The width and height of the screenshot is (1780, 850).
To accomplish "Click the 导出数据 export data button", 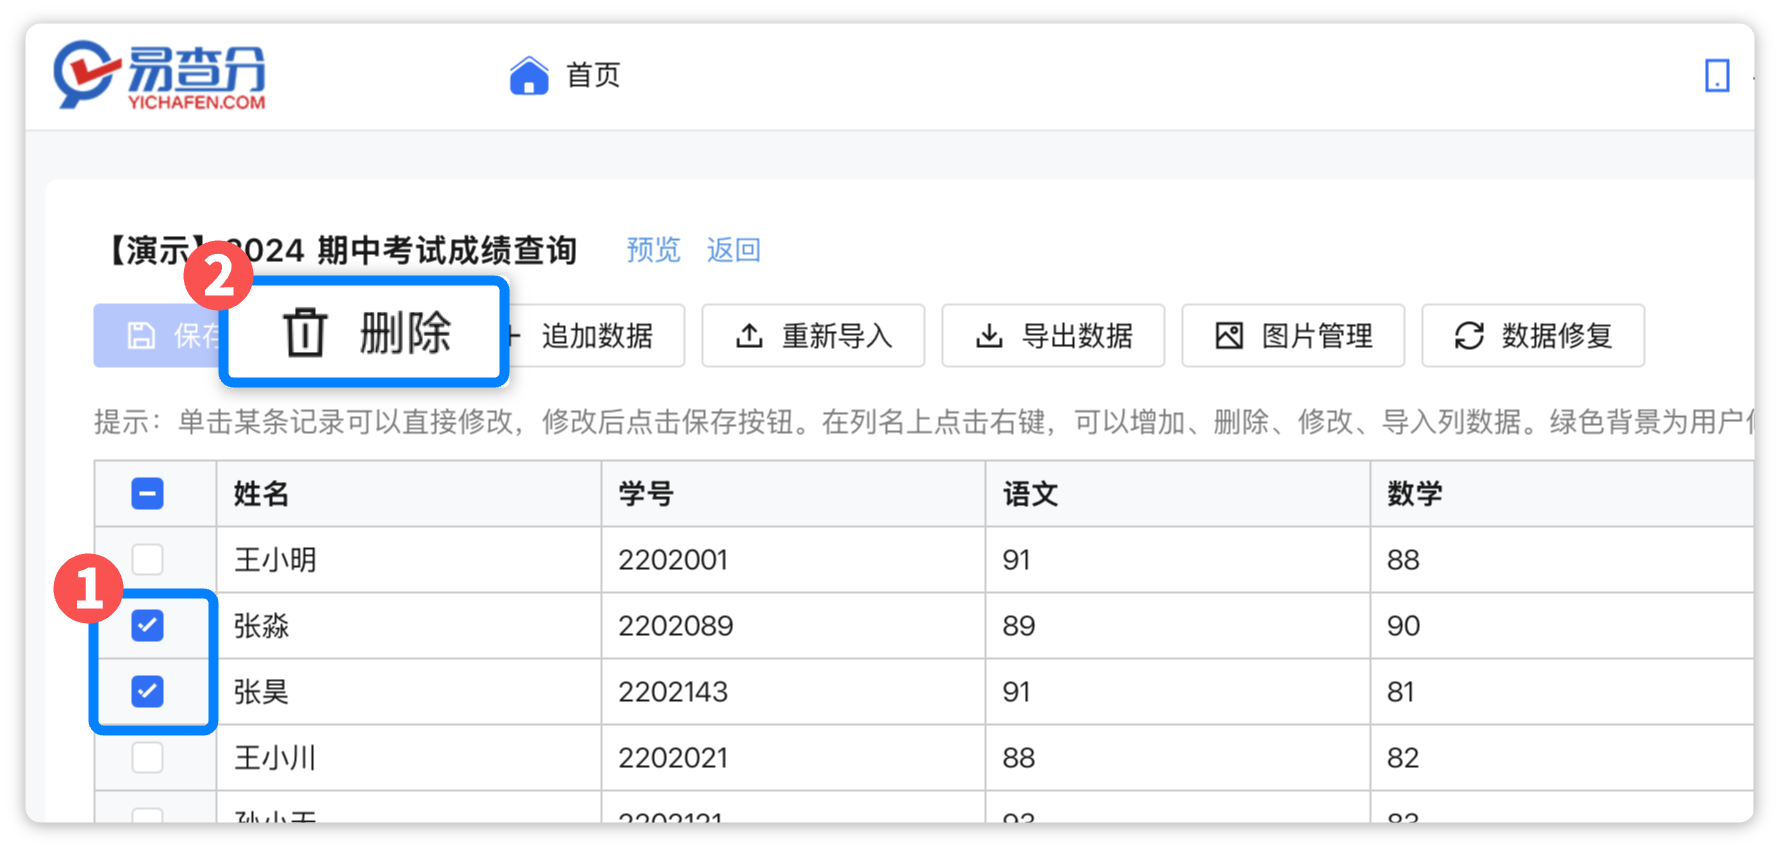I will tap(1053, 336).
